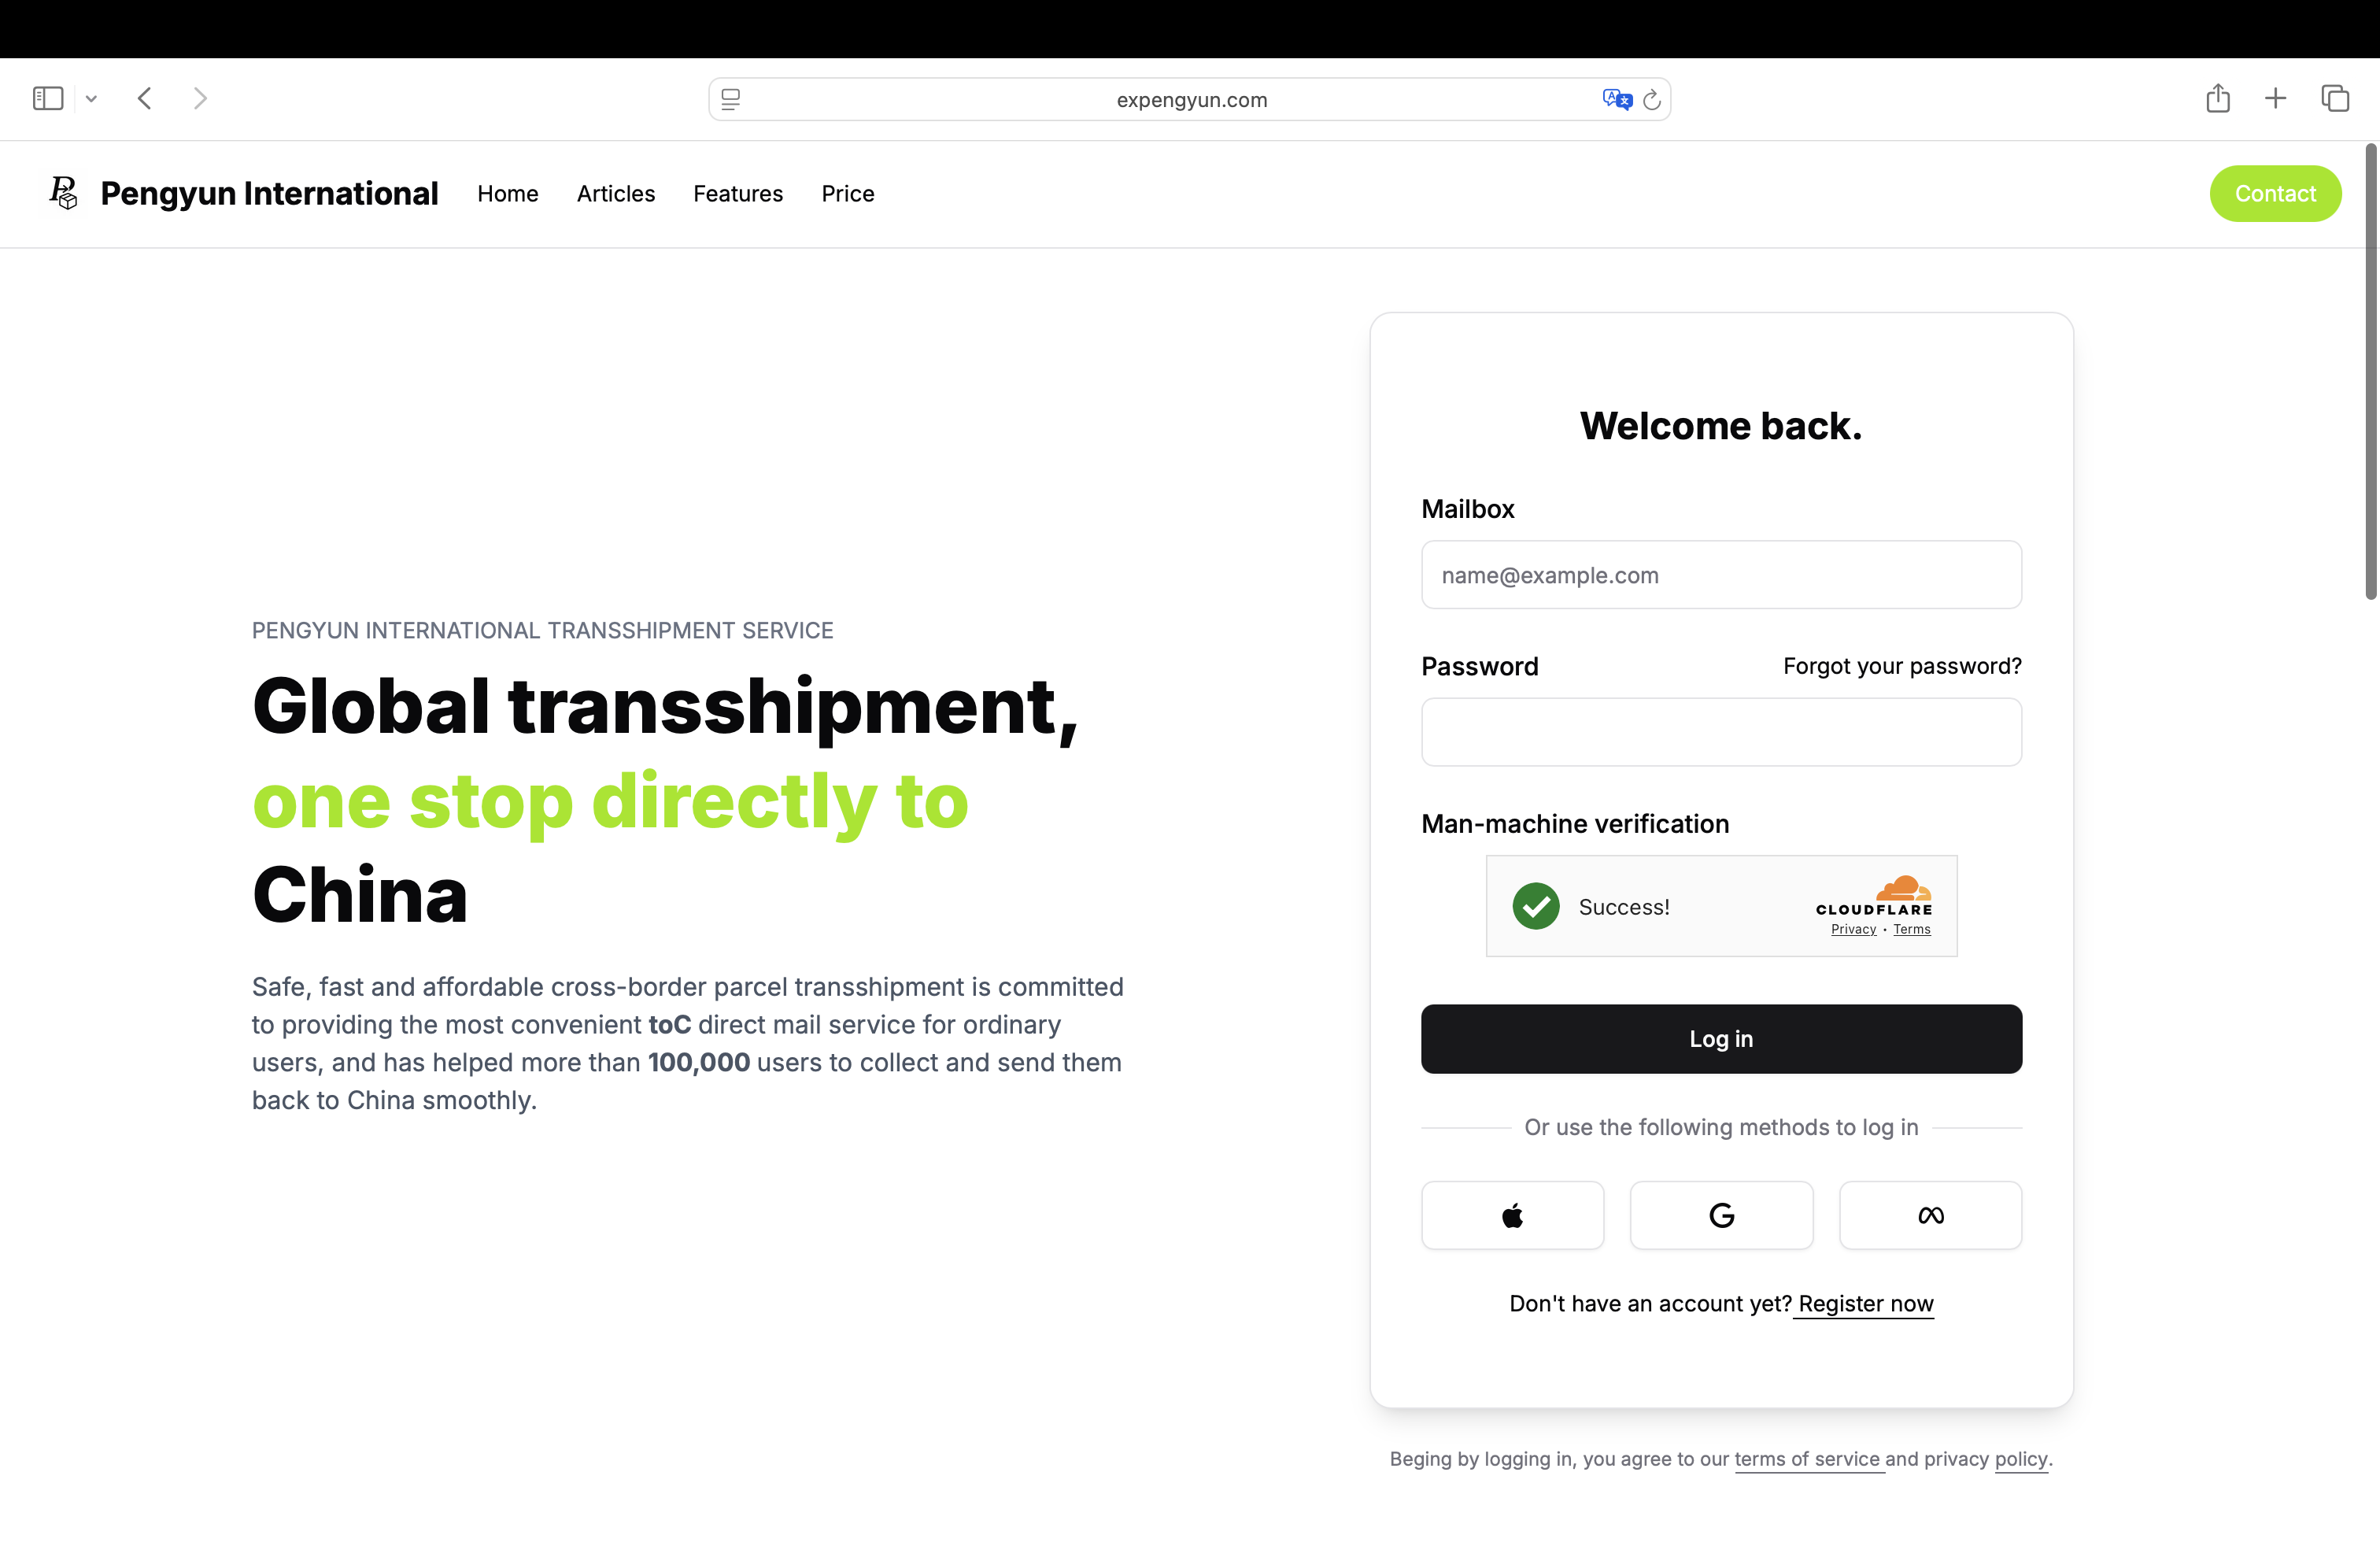Click the green Contact button
Image resolution: width=2380 pixels, height=1546 pixels.
click(2274, 193)
